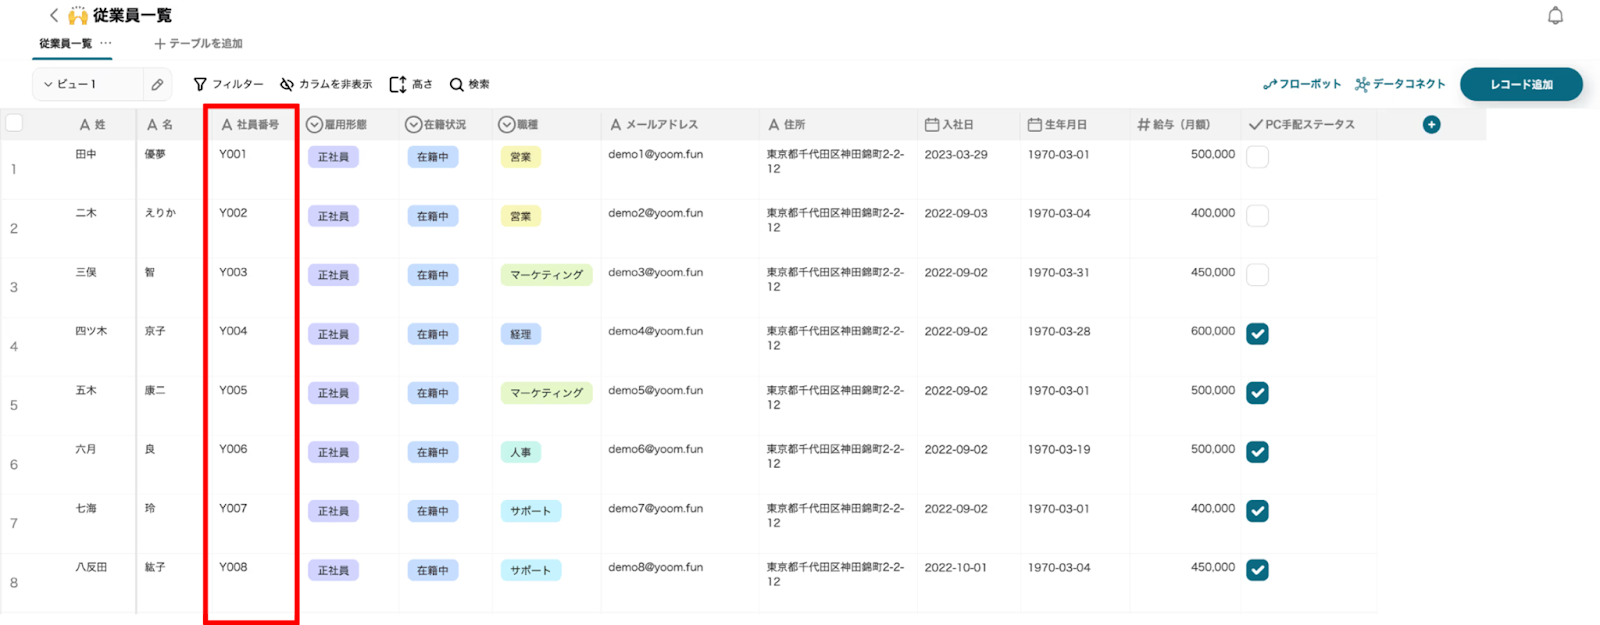
Task: Uncheck PC手配ステータス for row Y007
Action: pos(1257,511)
